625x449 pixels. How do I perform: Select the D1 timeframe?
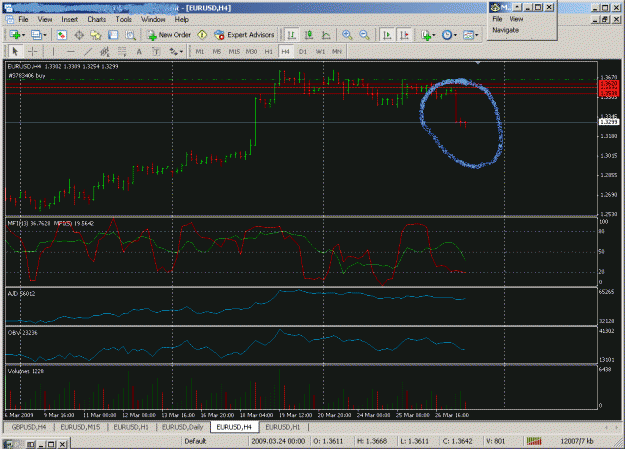point(303,51)
